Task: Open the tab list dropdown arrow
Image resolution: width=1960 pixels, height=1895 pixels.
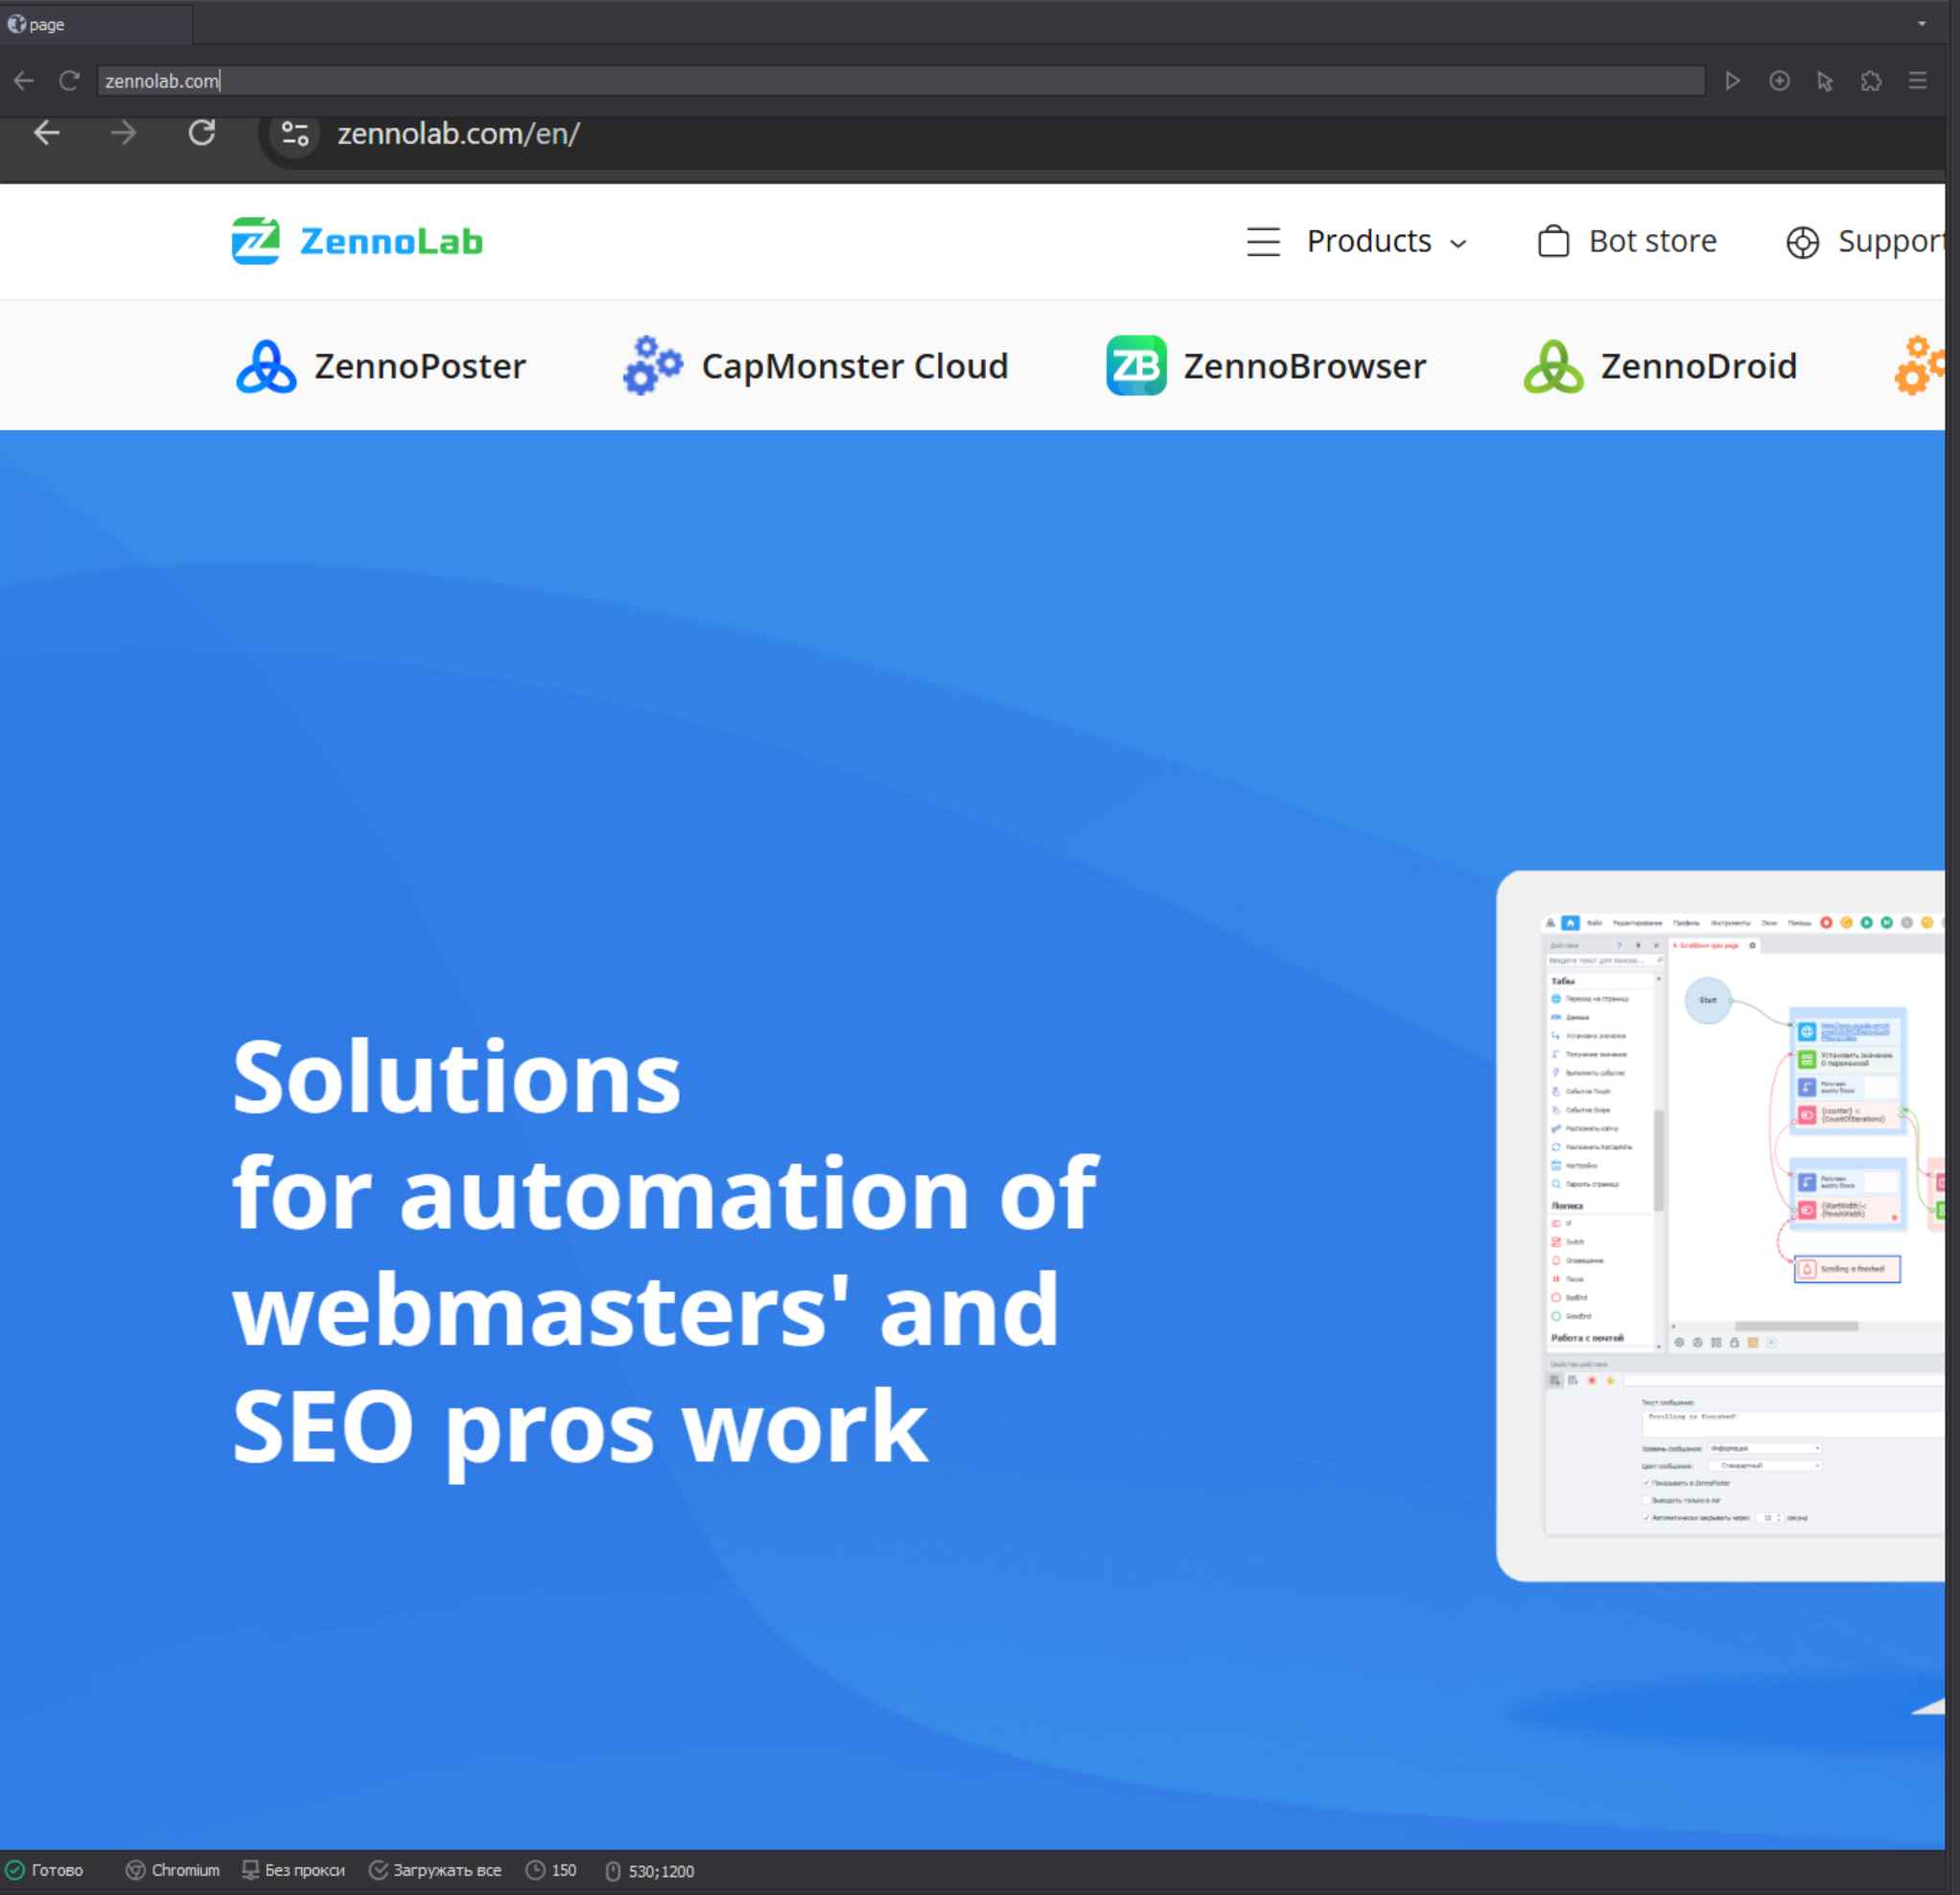Action: [x=1922, y=24]
